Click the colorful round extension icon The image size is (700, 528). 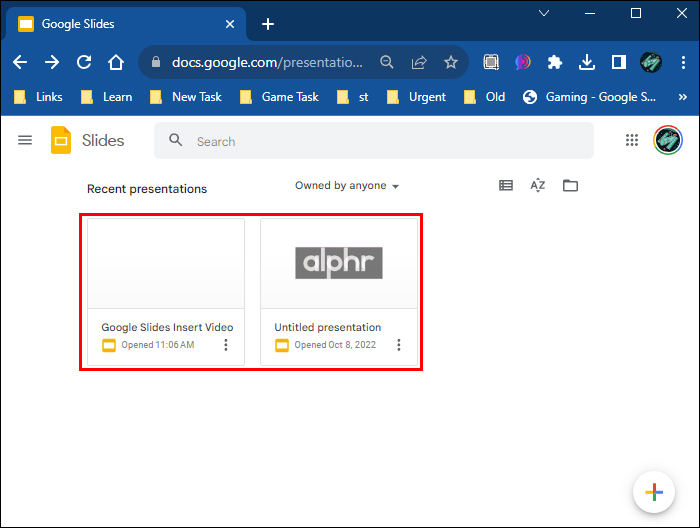(x=523, y=62)
